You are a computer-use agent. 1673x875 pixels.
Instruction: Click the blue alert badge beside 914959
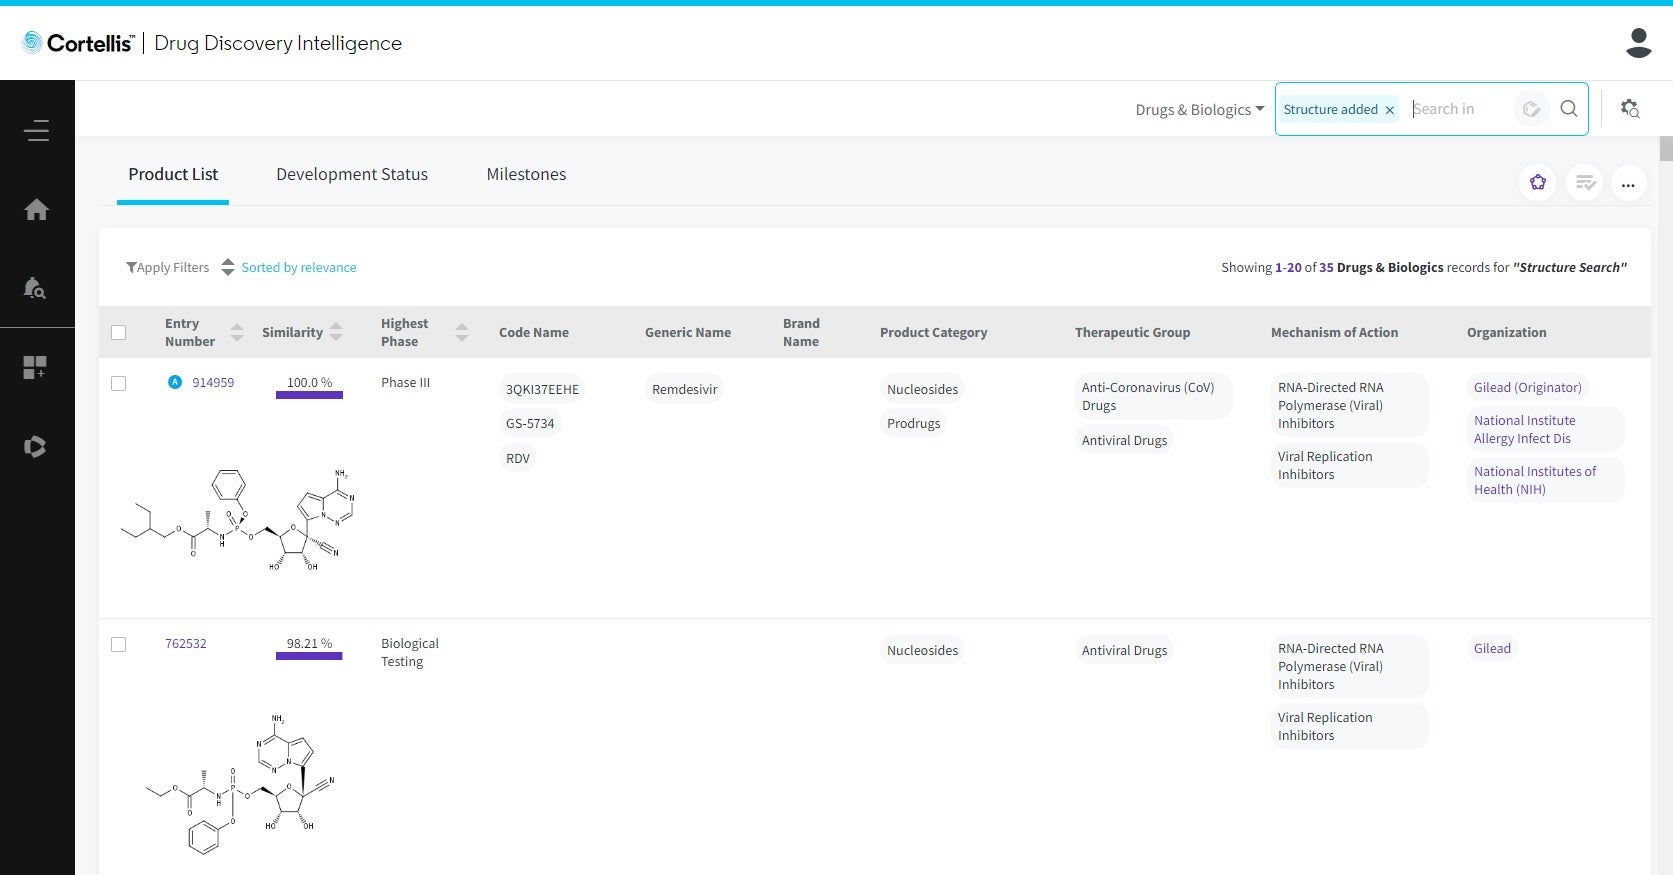click(x=175, y=382)
